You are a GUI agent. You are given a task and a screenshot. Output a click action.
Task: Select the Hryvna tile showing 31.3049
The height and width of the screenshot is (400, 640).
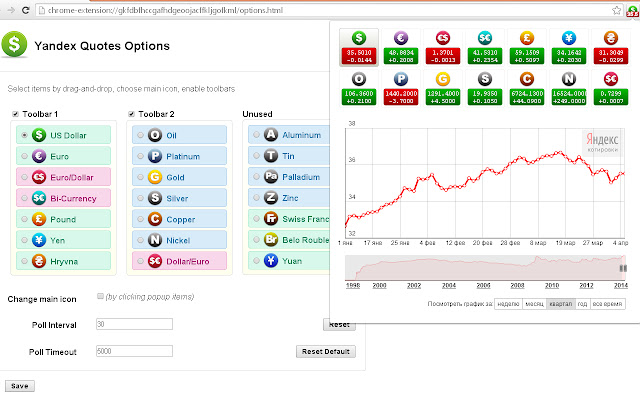click(x=611, y=47)
